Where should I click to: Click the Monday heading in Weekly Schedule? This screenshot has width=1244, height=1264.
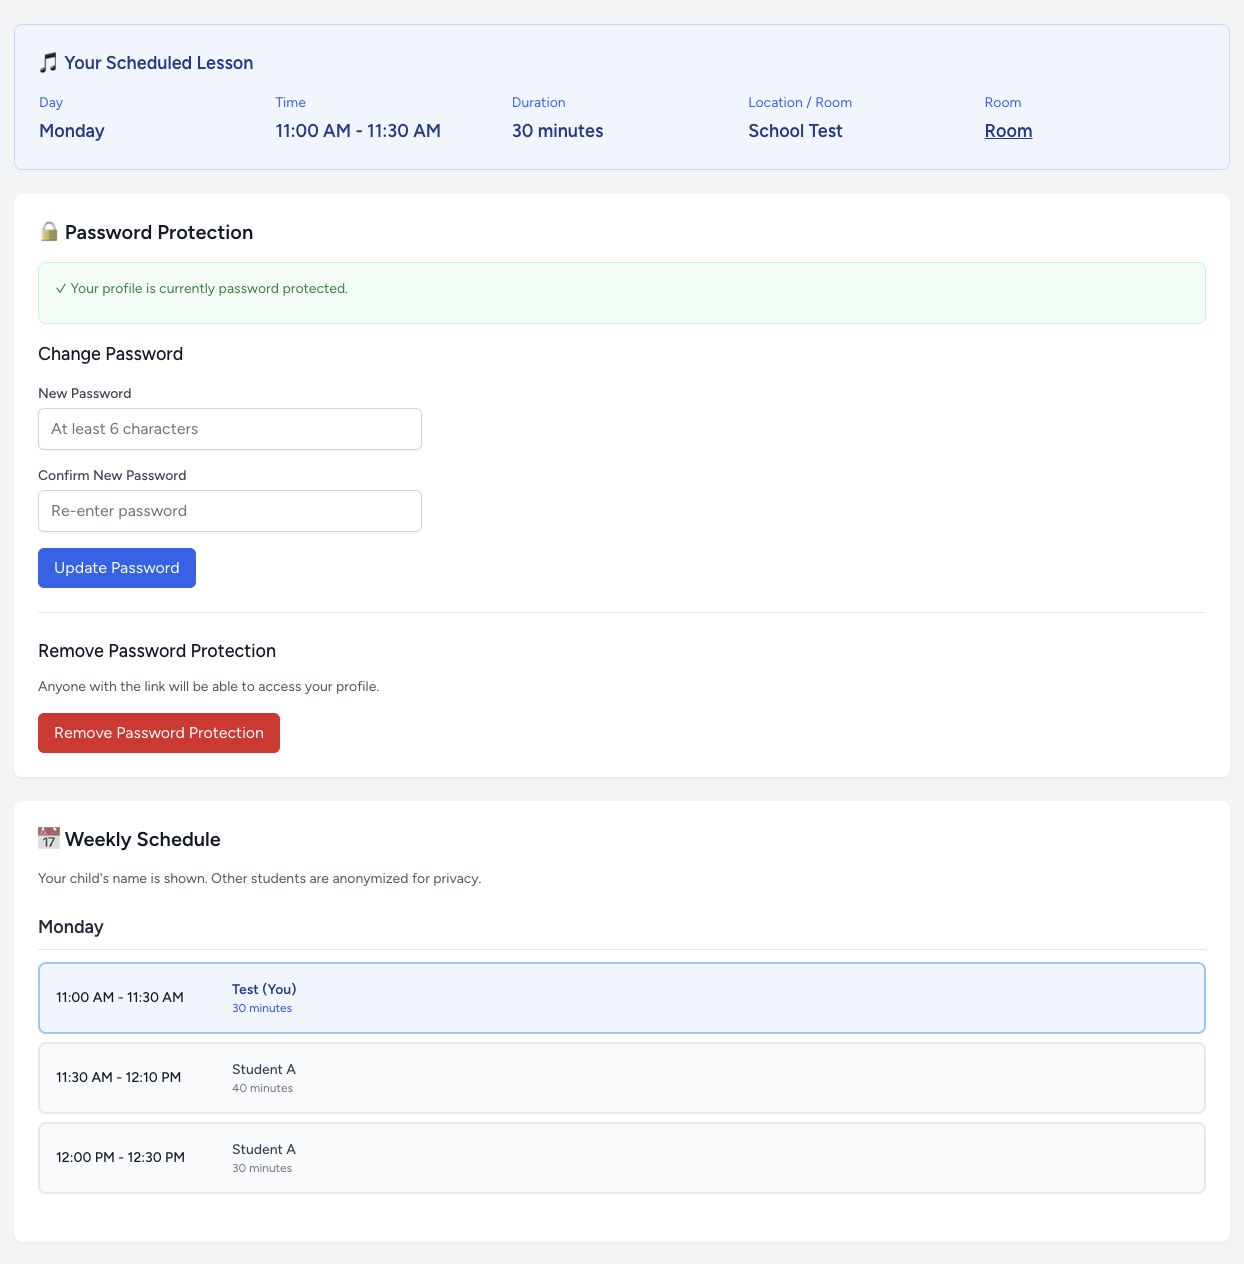71,927
